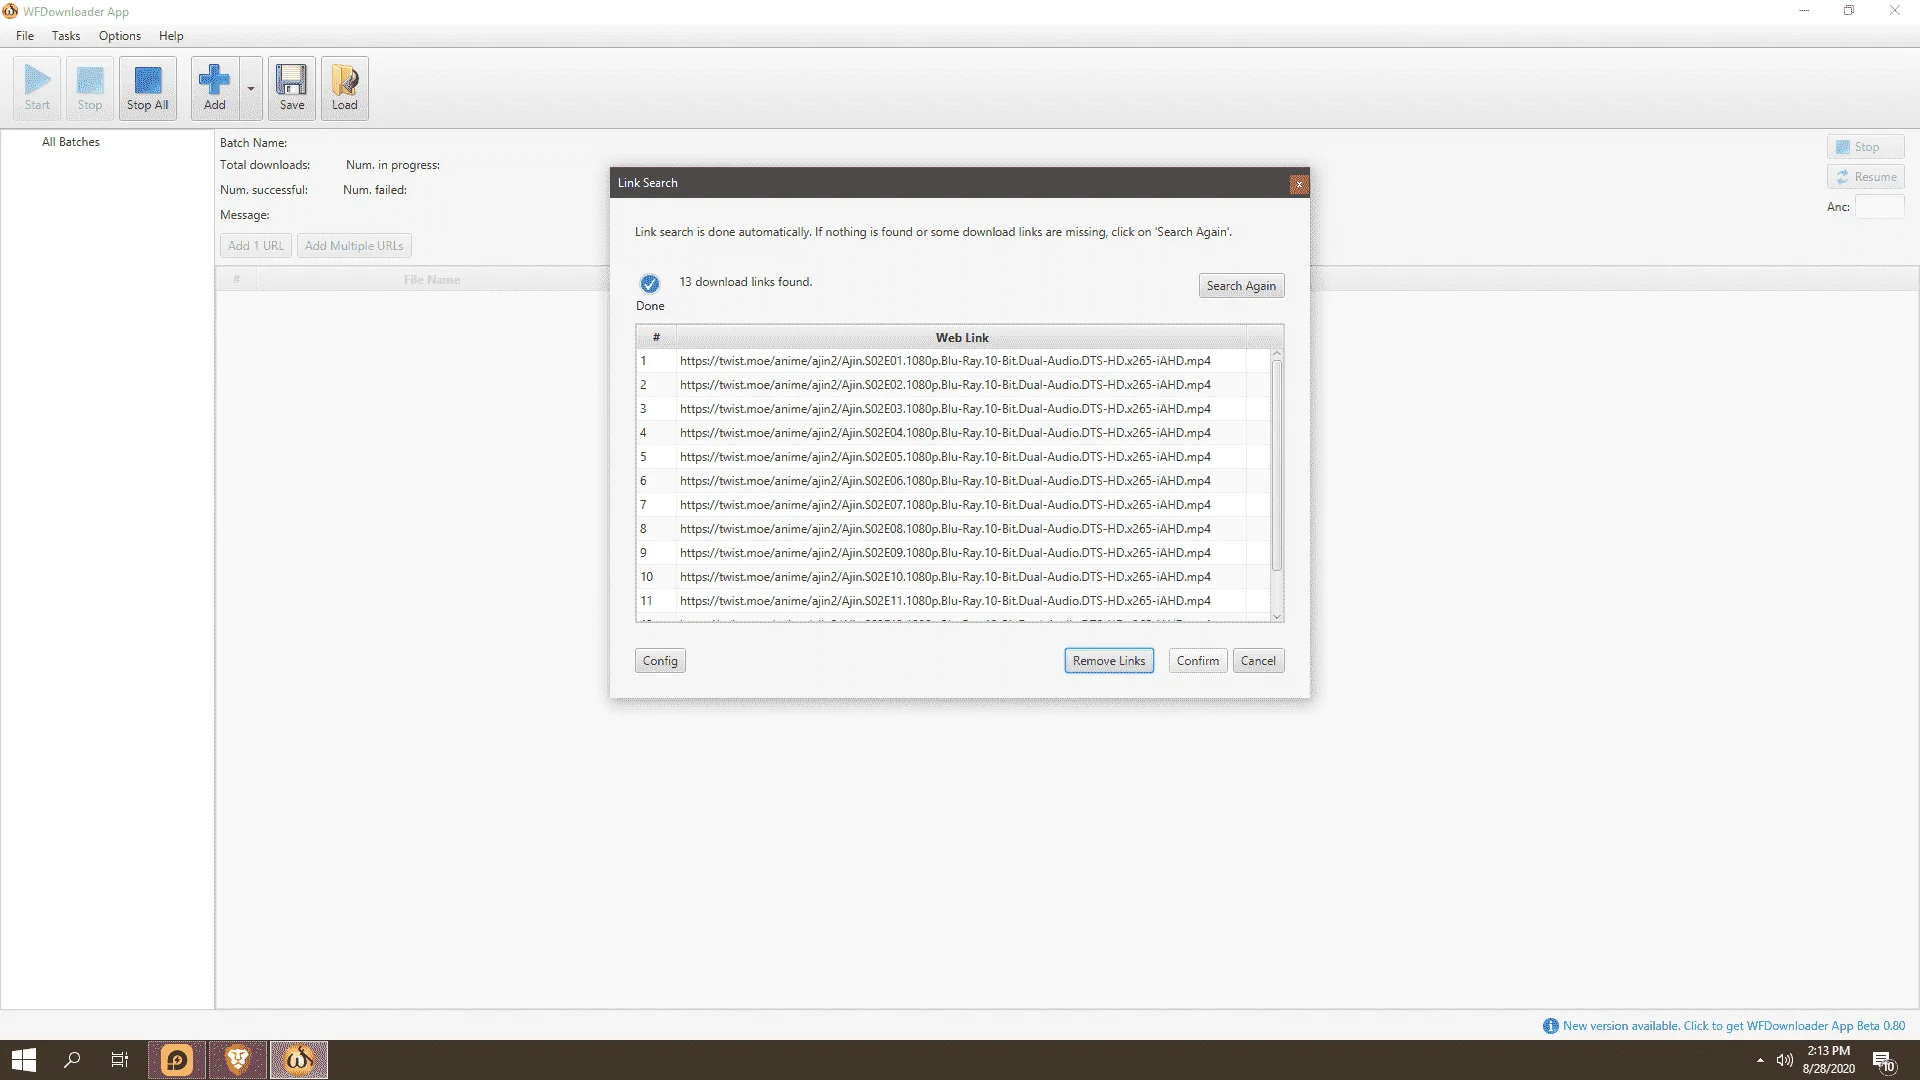Image resolution: width=1920 pixels, height=1080 pixels.
Task: Select the Ajin S02E03 link row
Action: coord(953,409)
